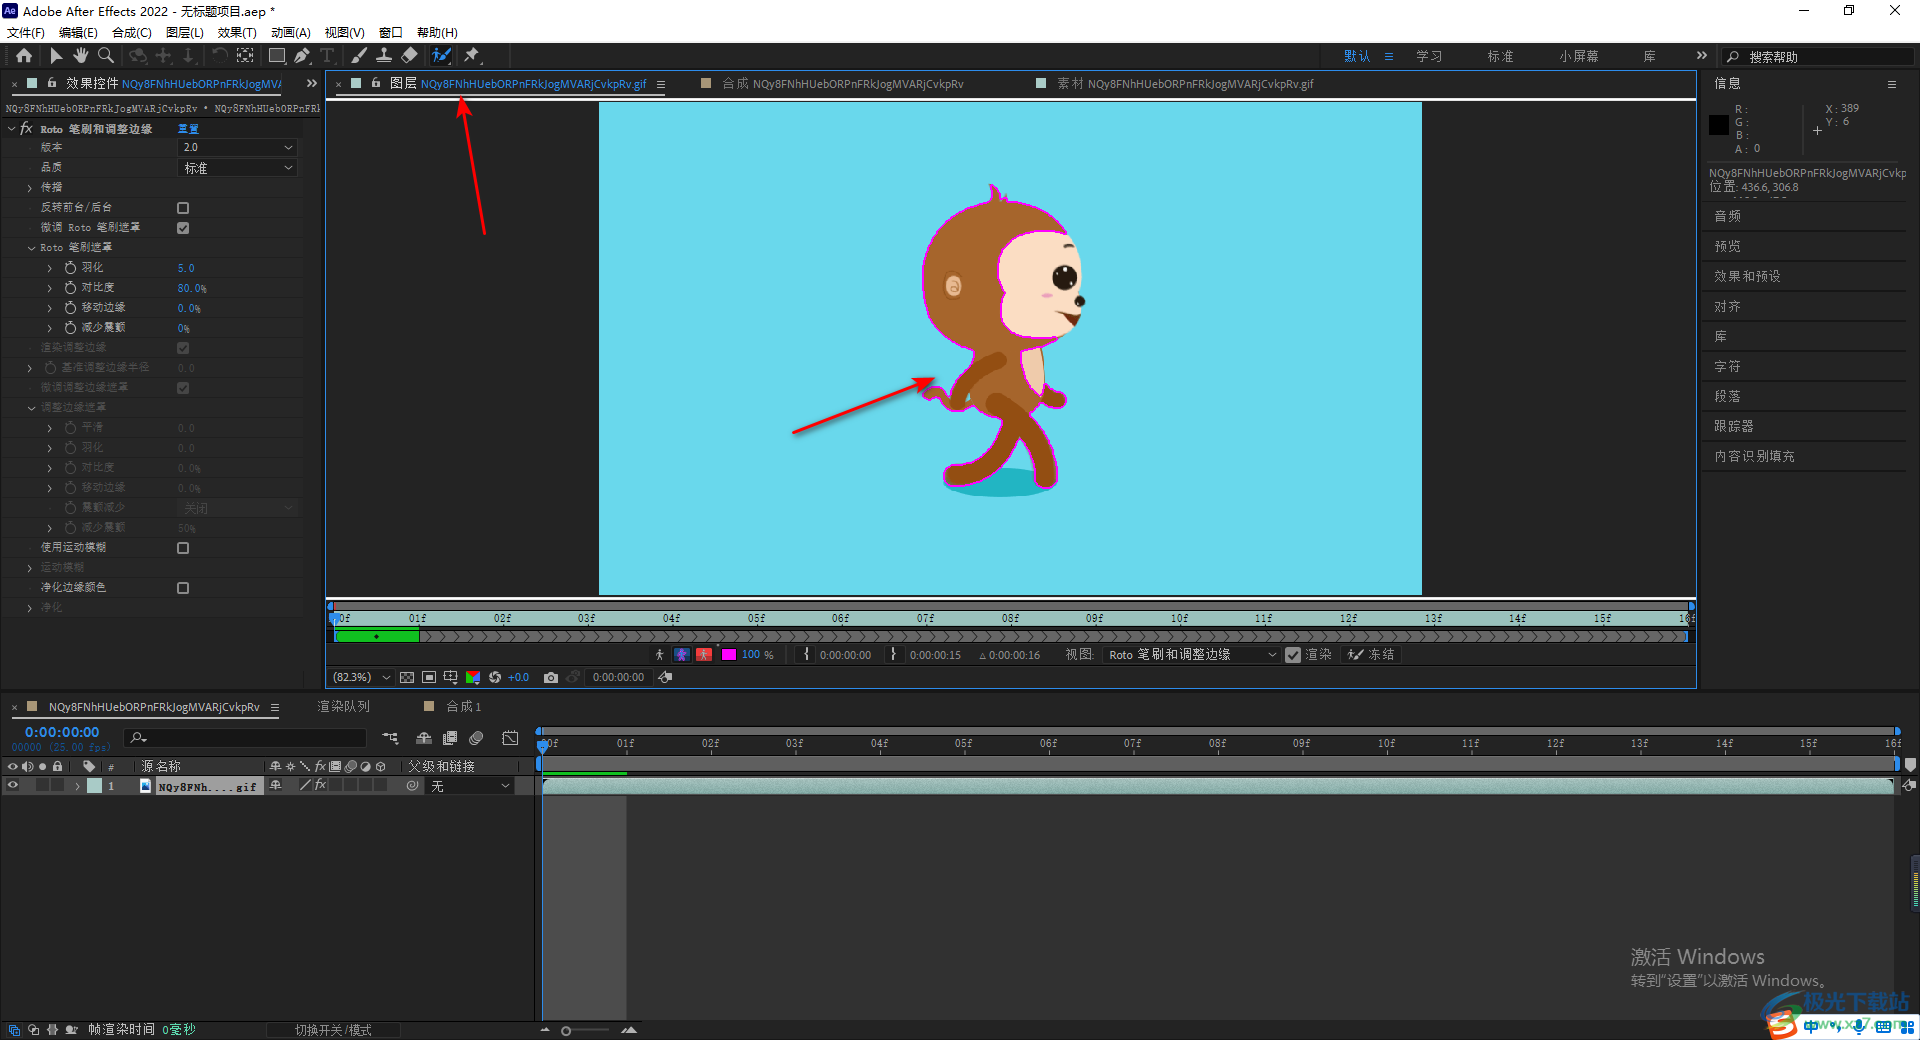Toggle the 对比度 stopwatch keyframe

point(70,288)
